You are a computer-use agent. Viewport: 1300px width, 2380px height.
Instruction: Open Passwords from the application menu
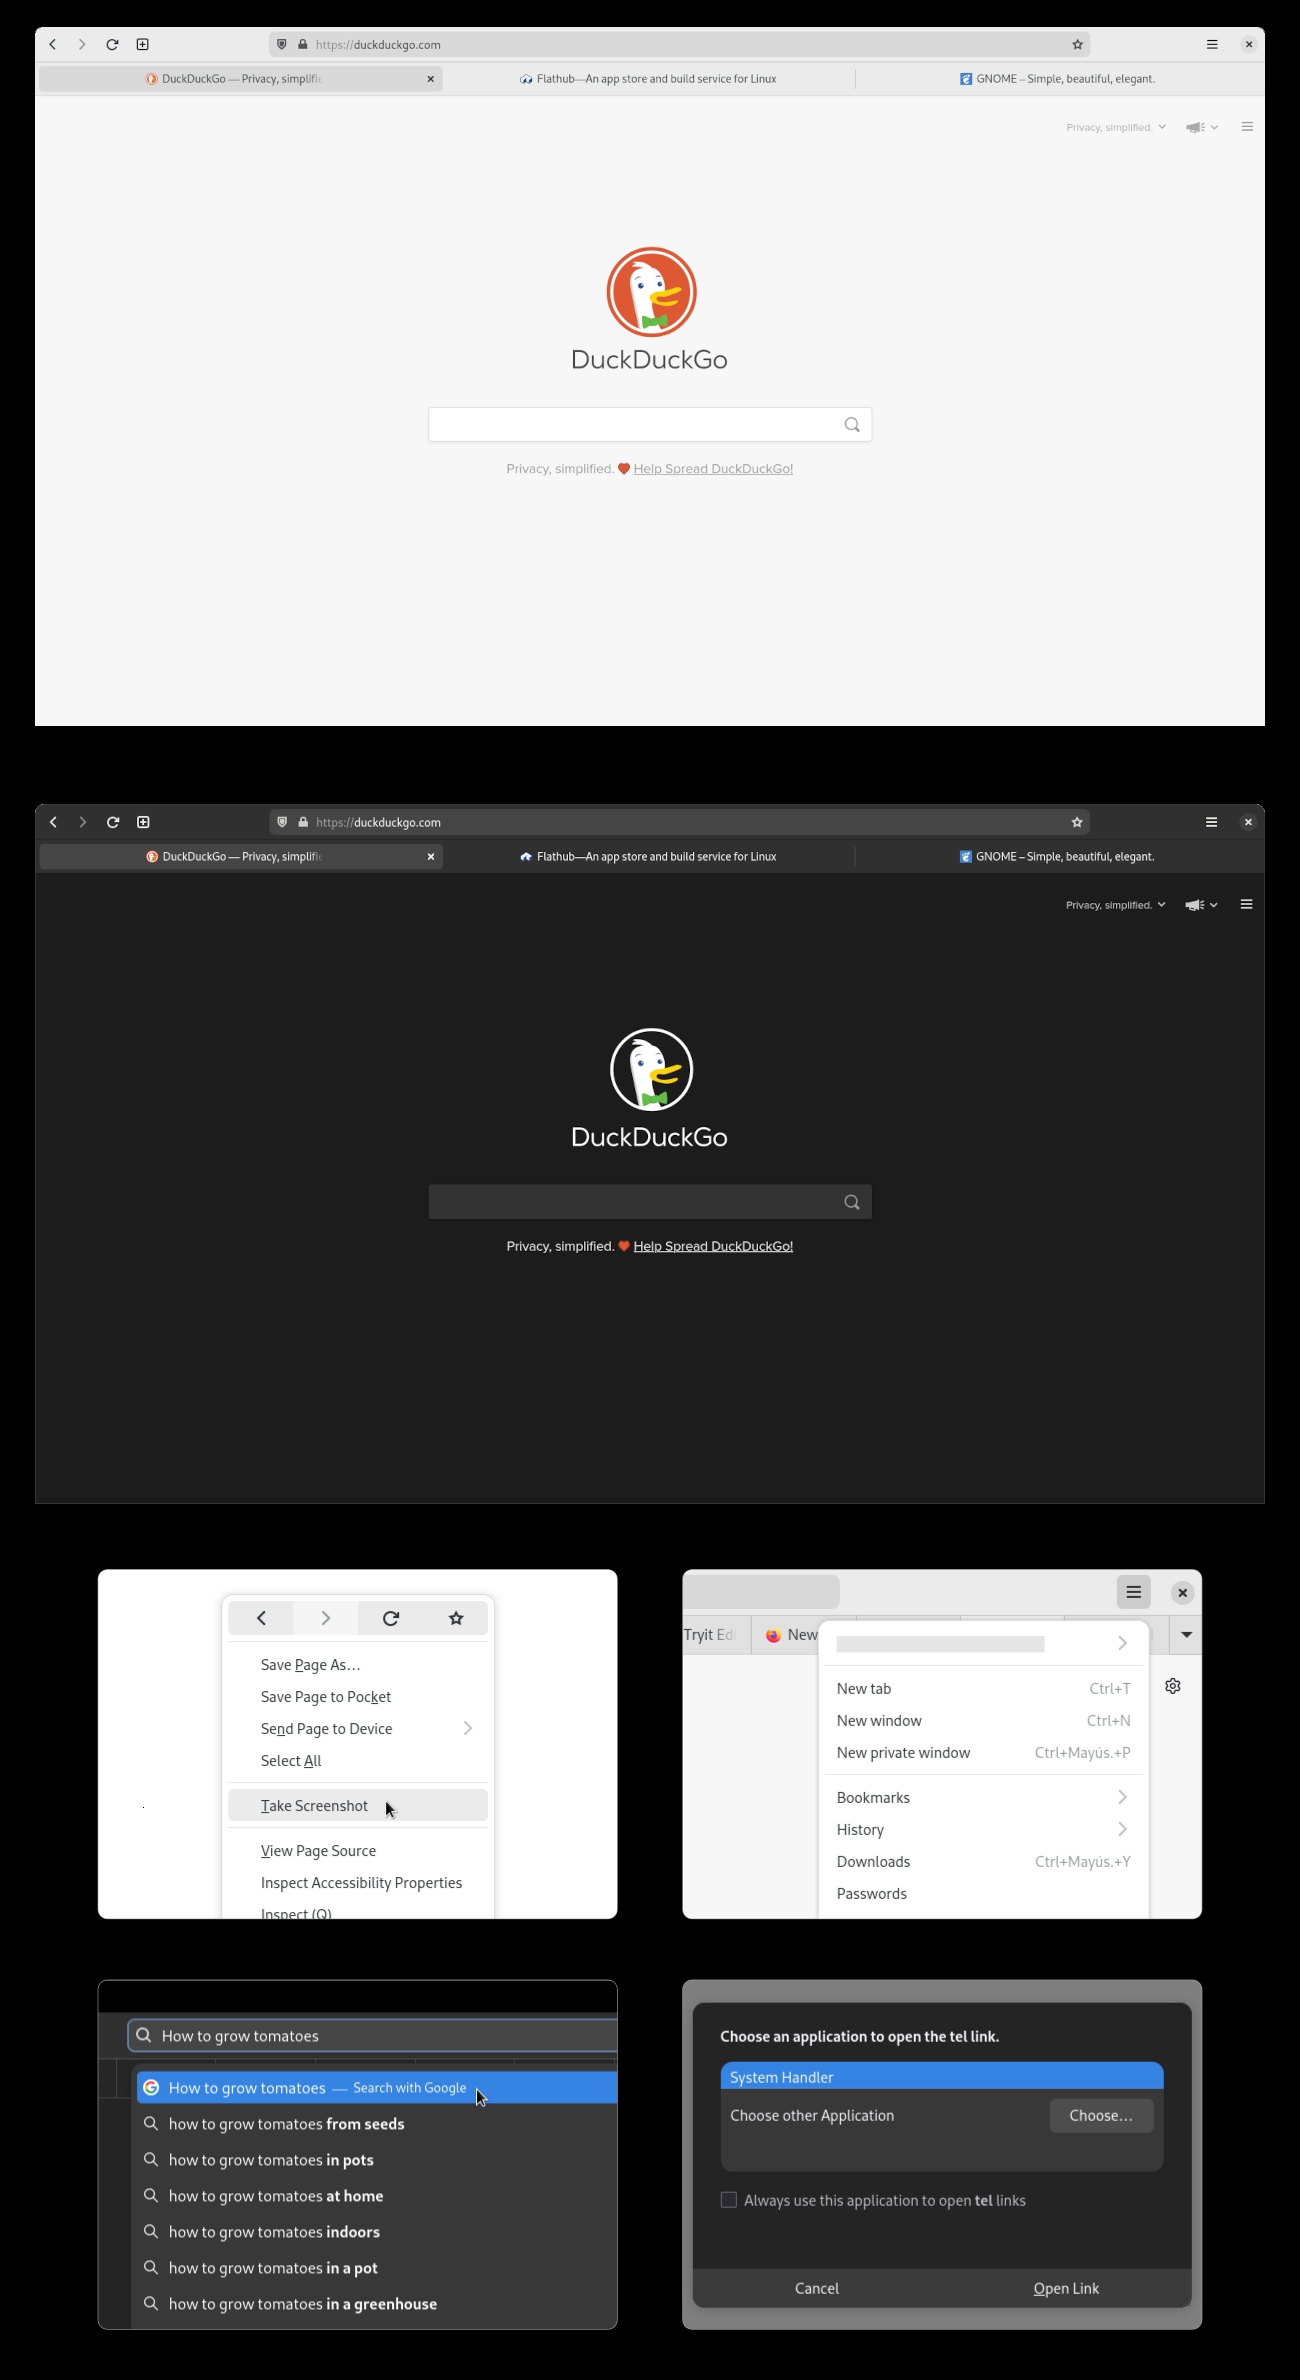(983, 1894)
